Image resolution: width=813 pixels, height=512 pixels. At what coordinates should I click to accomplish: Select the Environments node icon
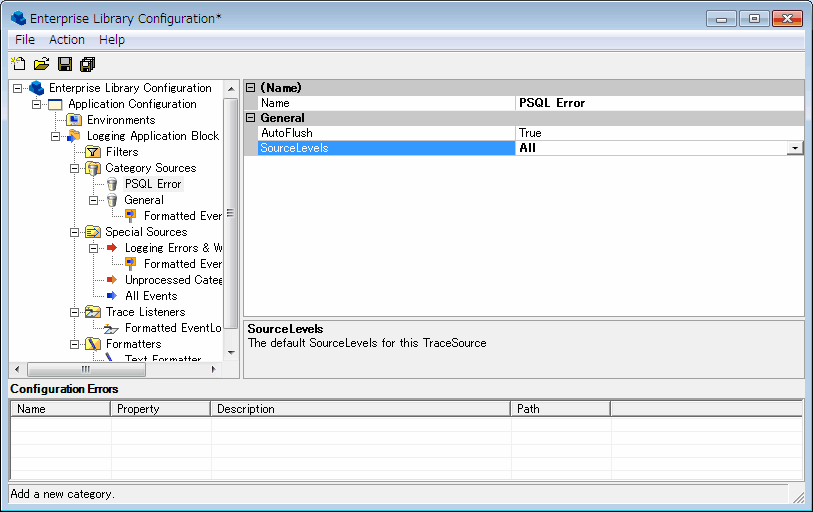74,120
